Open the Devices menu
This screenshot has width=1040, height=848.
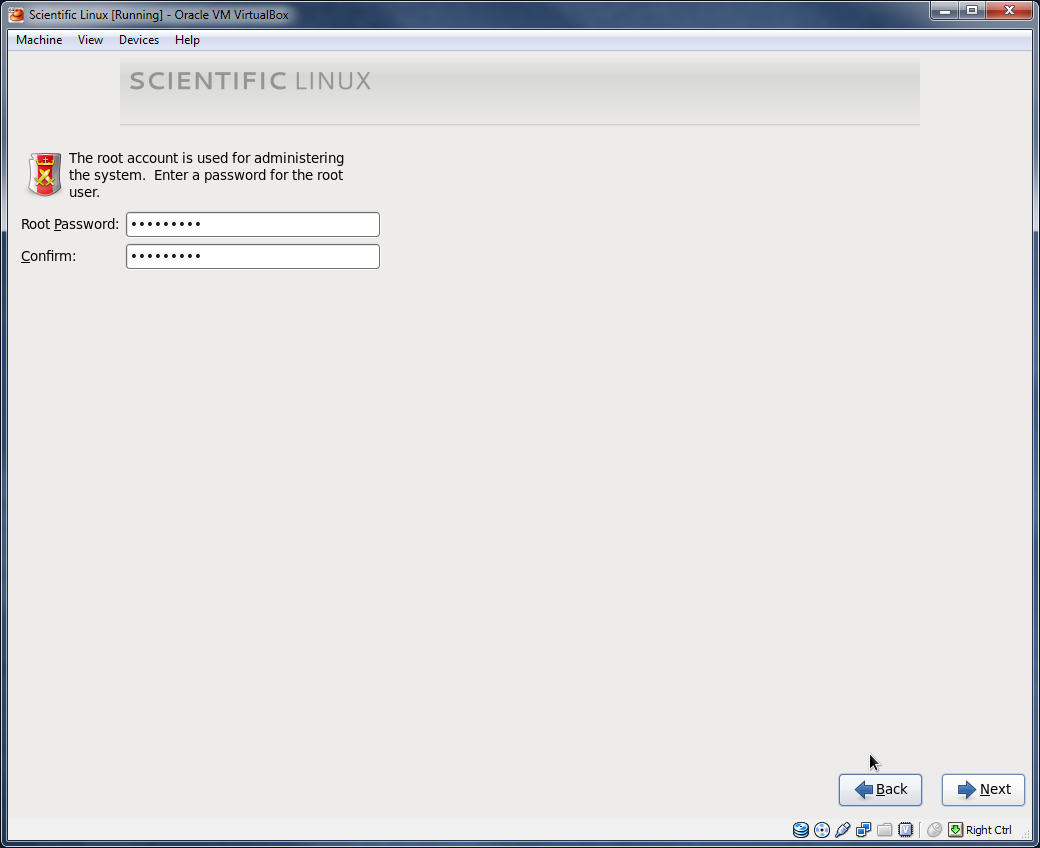pyautogui.click(x=139, y=40)
